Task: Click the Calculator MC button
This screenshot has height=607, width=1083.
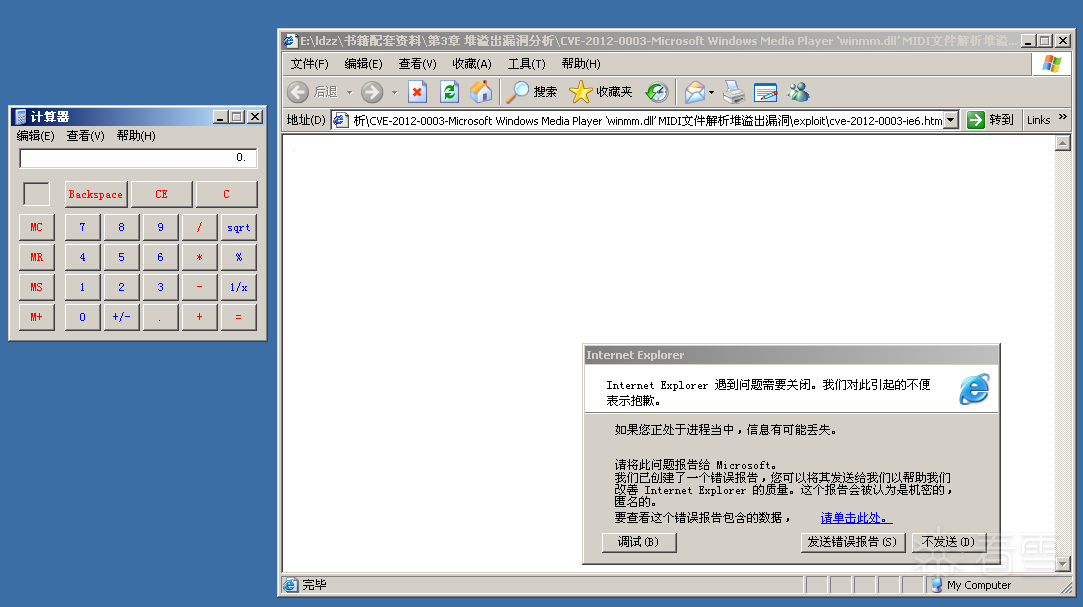Action: point(36,227)
